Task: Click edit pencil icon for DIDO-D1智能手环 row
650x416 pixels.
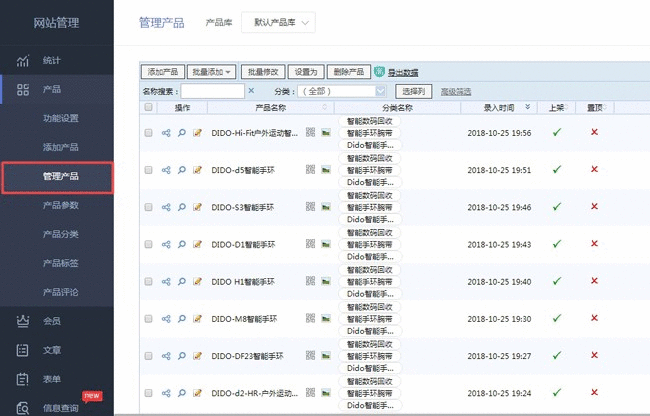Action: pyautogui.click(x=197, y=244)
